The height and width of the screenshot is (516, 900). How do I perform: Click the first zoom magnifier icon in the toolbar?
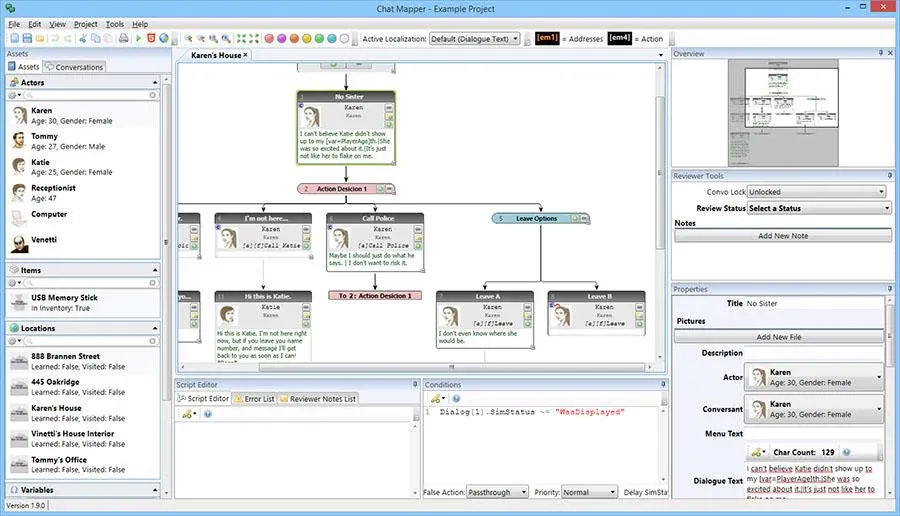[188, 38]
